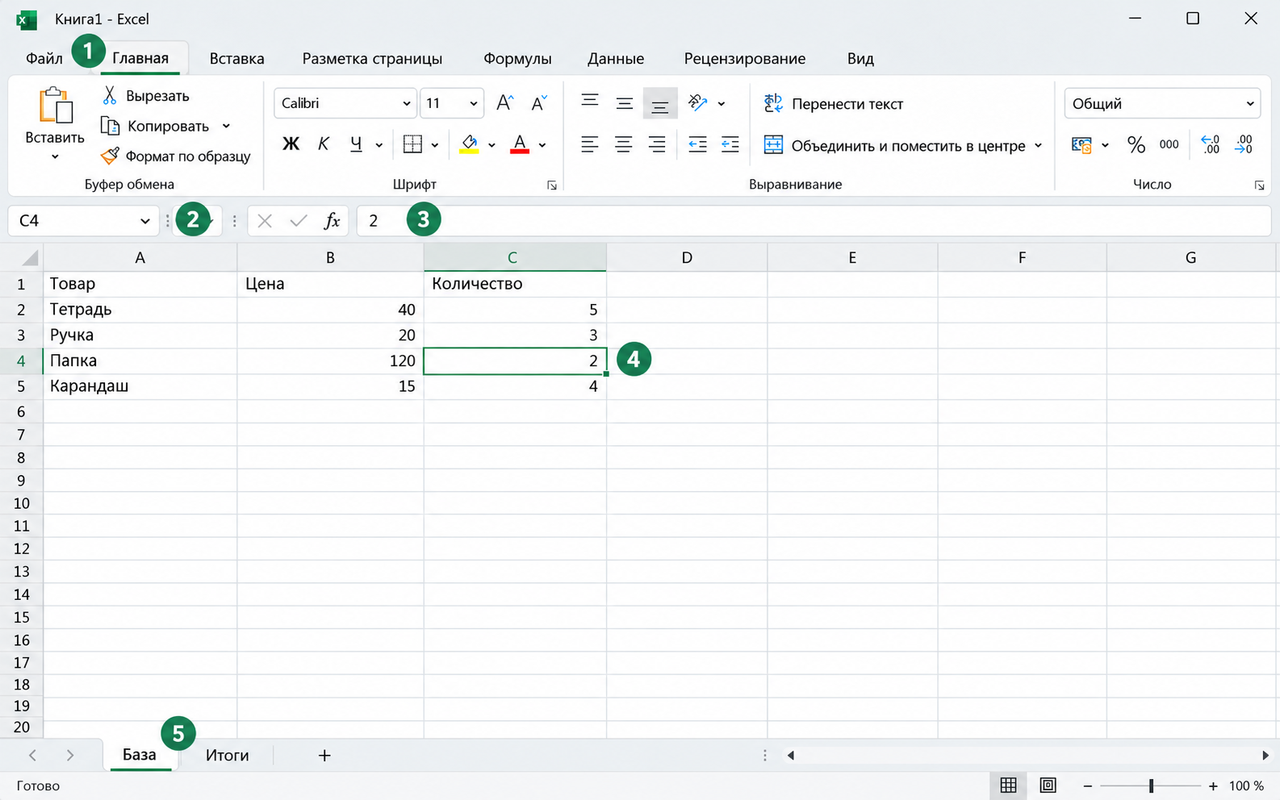1280x800 pixels.
Task: Click the Копировать button
Action: [x=165, y=126]
